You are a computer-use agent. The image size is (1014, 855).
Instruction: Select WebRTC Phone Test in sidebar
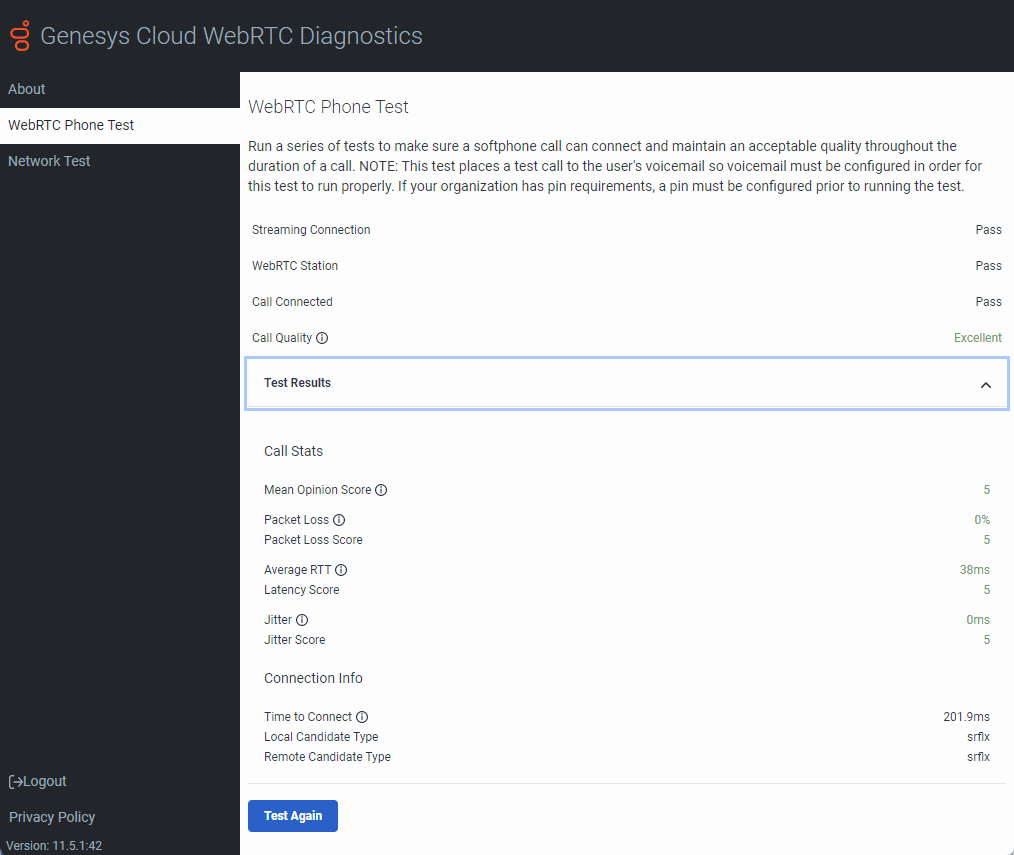point(71,125)
